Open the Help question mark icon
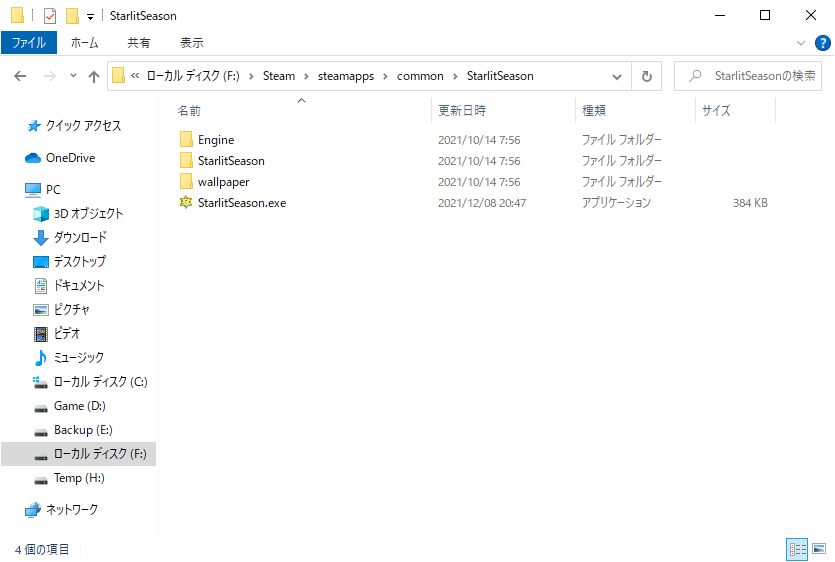Image resolution: width=835 pixels, height=562 pixels. [822, 43]
